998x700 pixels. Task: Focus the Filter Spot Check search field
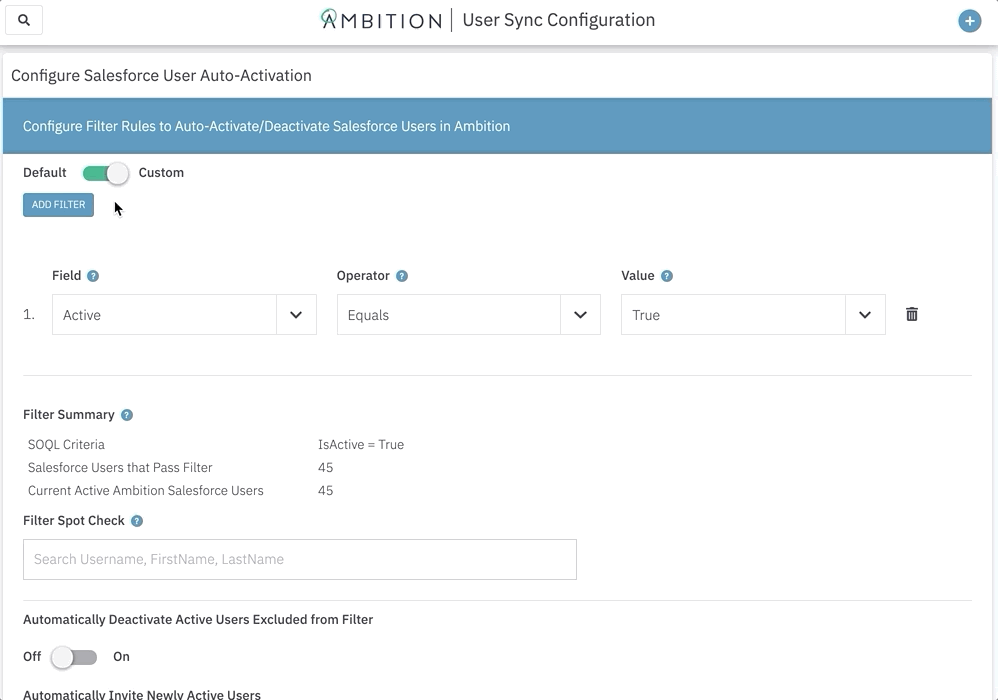[x=300, y=559]
